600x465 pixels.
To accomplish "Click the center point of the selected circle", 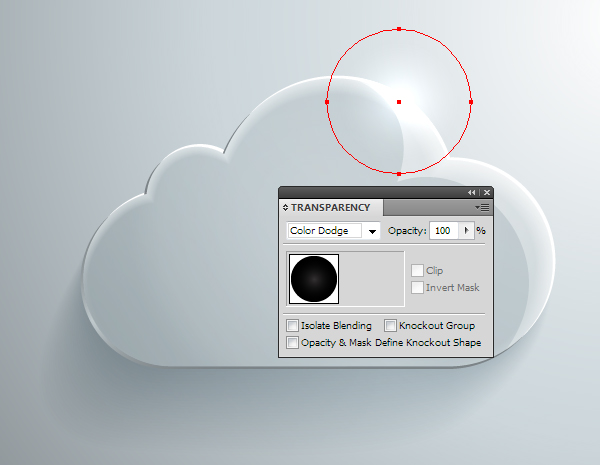I will tap(399, 102).
